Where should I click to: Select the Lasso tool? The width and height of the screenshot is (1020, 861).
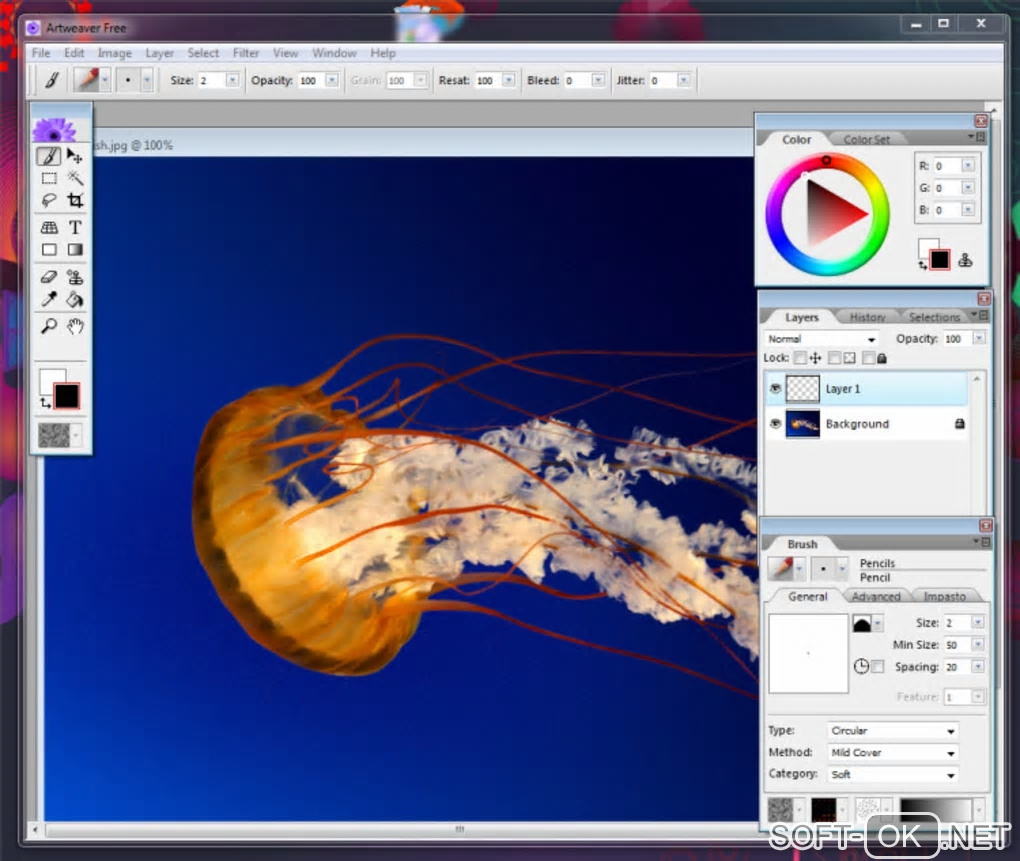(x=49, y=200)
